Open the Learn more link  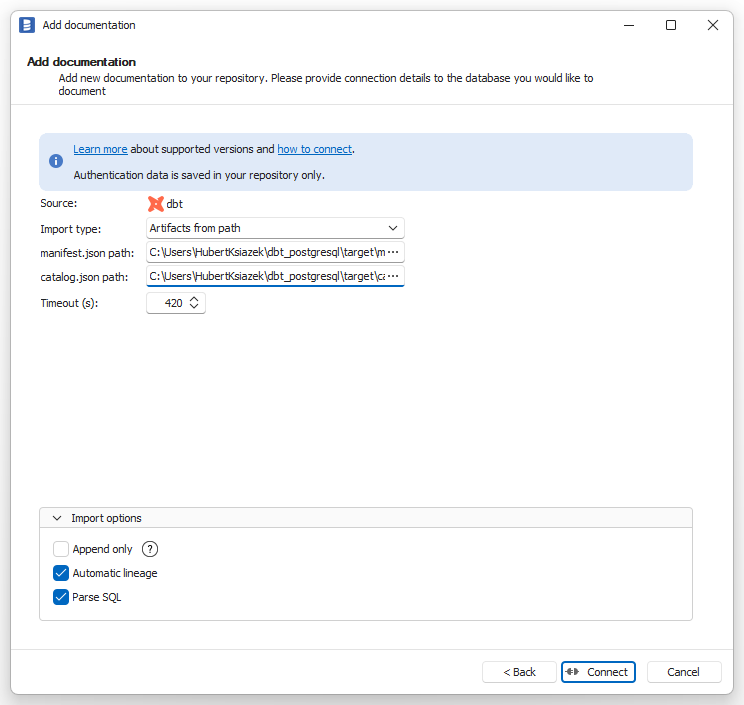tap(100, 149)
